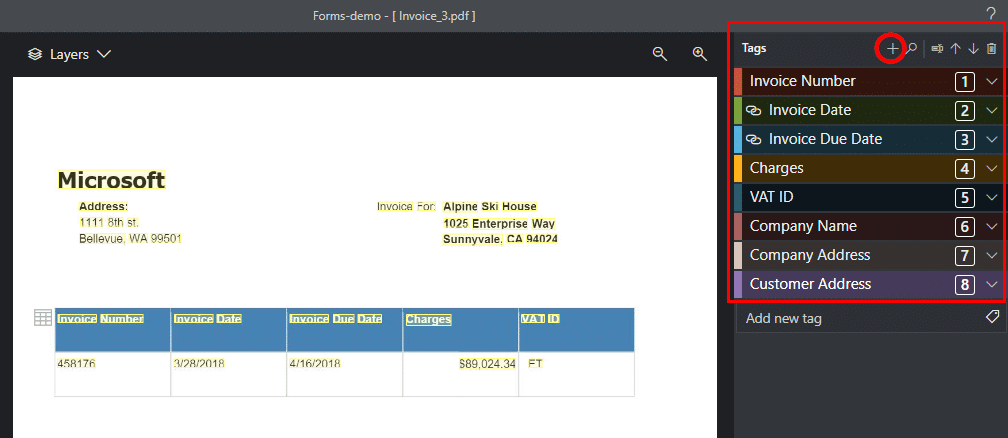Select Sunnyvale, CA 94024 address line
1008x438 pixels.
pyautogui.click(x=500, y=240)
